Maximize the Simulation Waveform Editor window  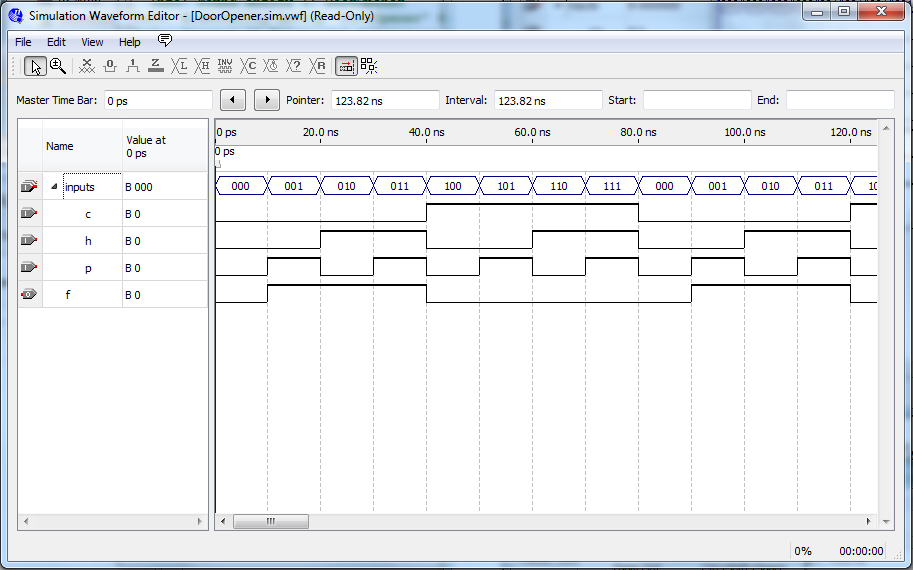coord(844,11)
